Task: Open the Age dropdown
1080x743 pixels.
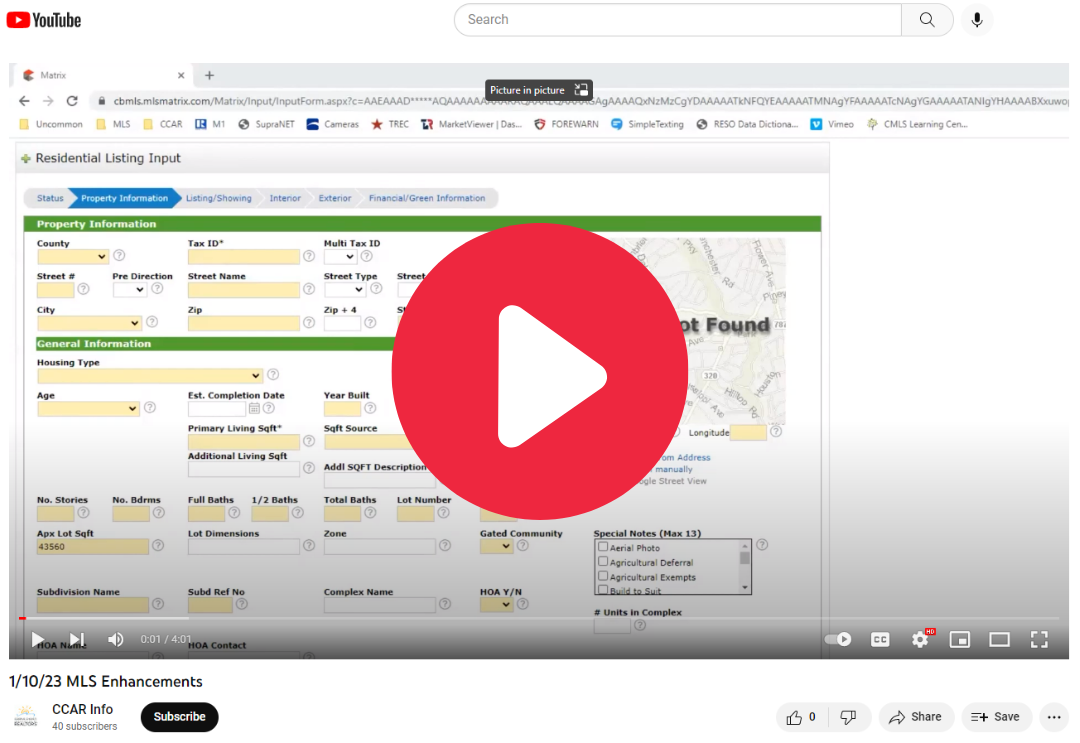Action: tap(88, 409)
